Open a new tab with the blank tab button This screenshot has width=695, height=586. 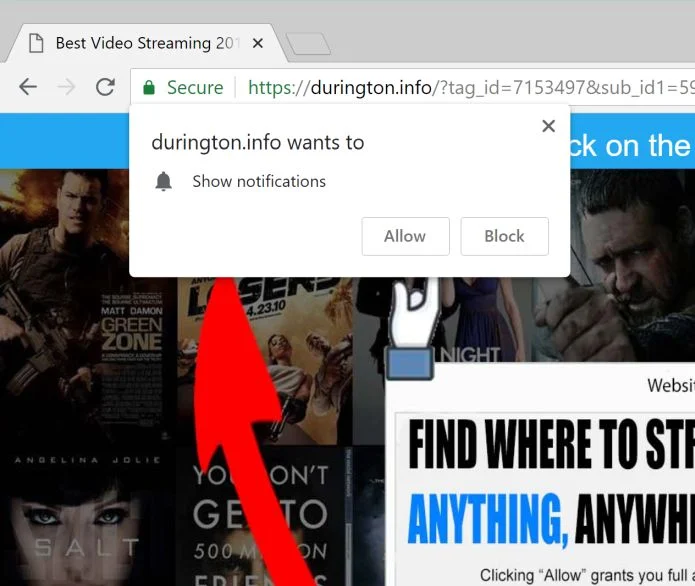click(308, 44)
